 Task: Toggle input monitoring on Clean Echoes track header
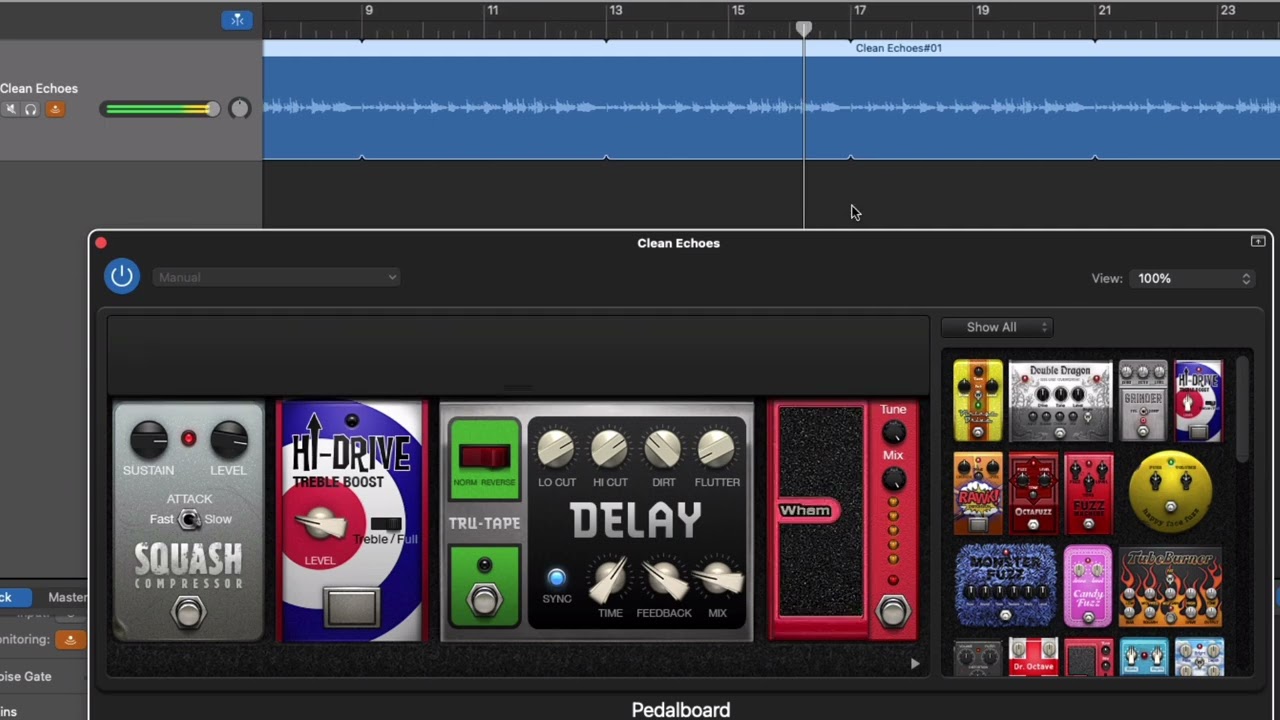(x=55, y=109)
